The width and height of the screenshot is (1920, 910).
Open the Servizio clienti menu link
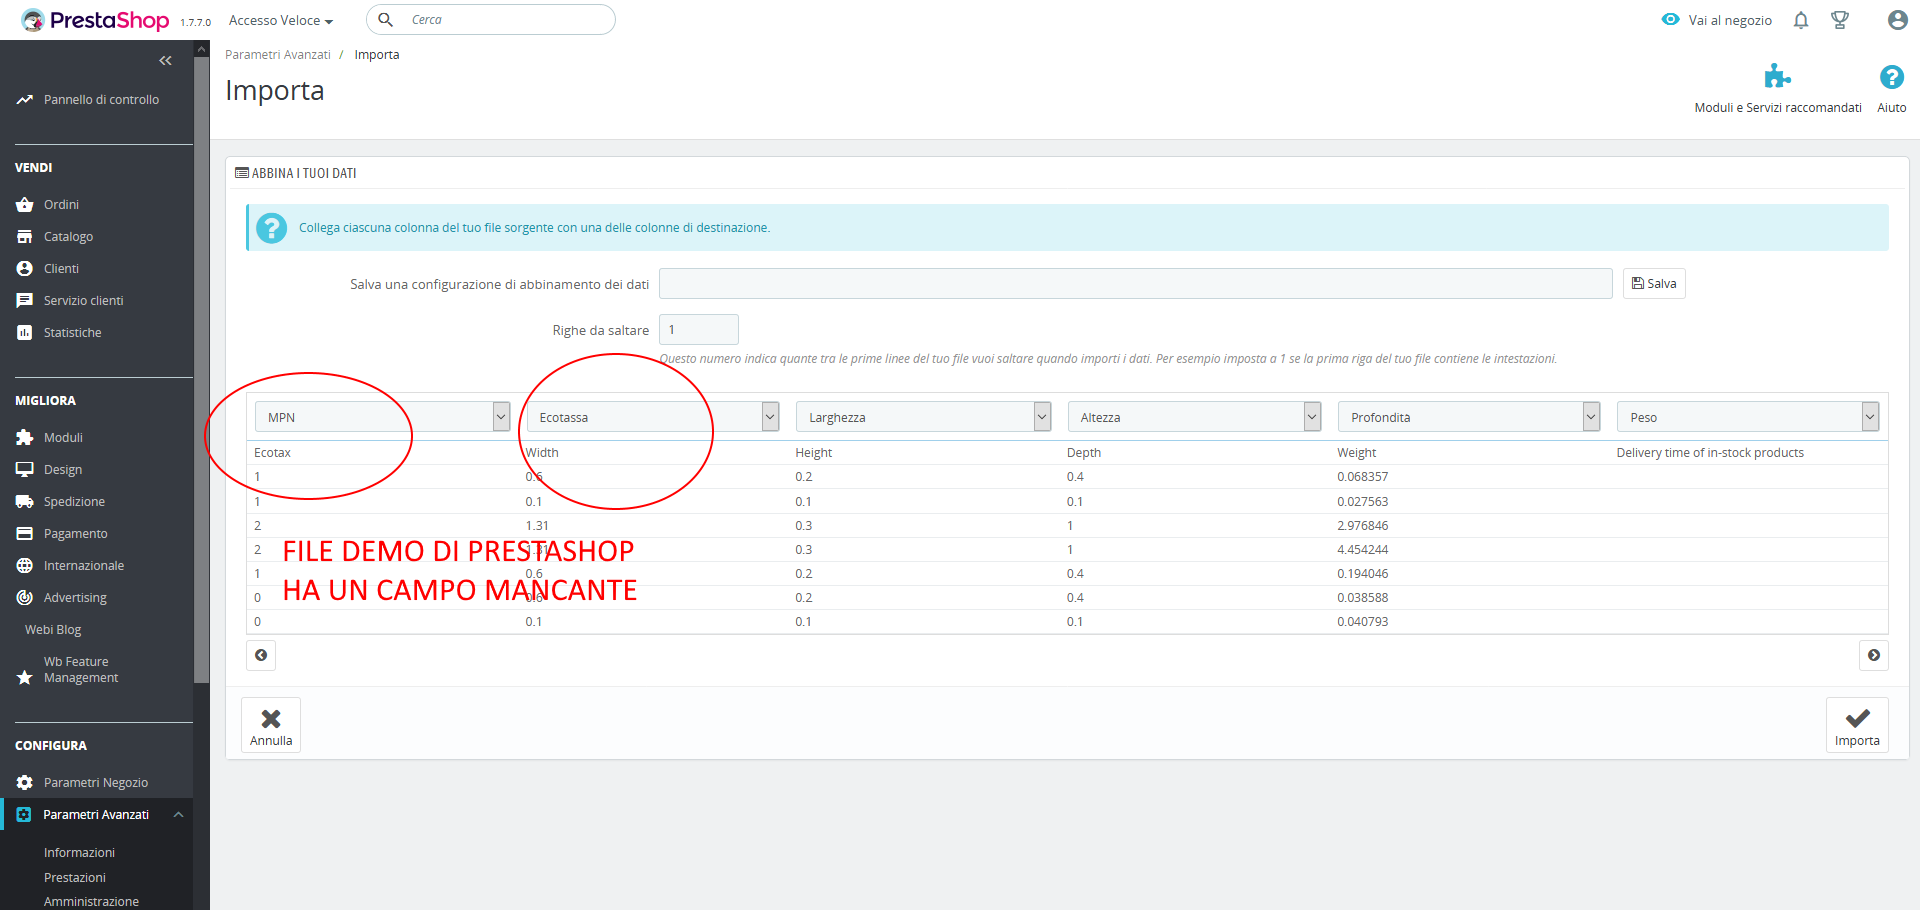pos(84,301)
